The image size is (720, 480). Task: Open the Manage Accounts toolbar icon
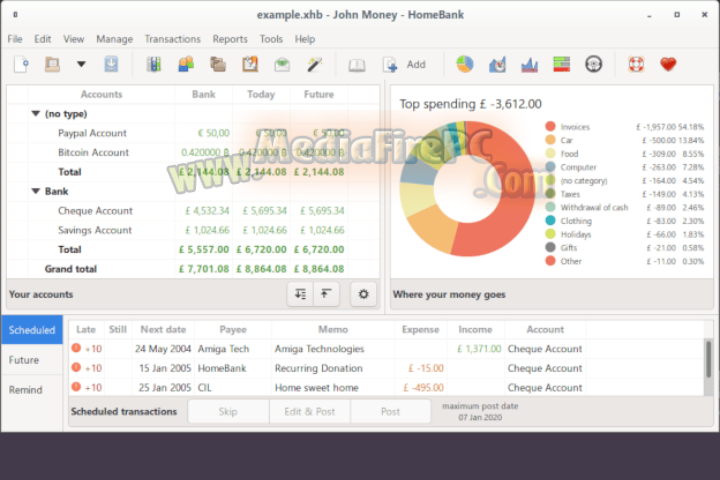[x=154, y=64]
